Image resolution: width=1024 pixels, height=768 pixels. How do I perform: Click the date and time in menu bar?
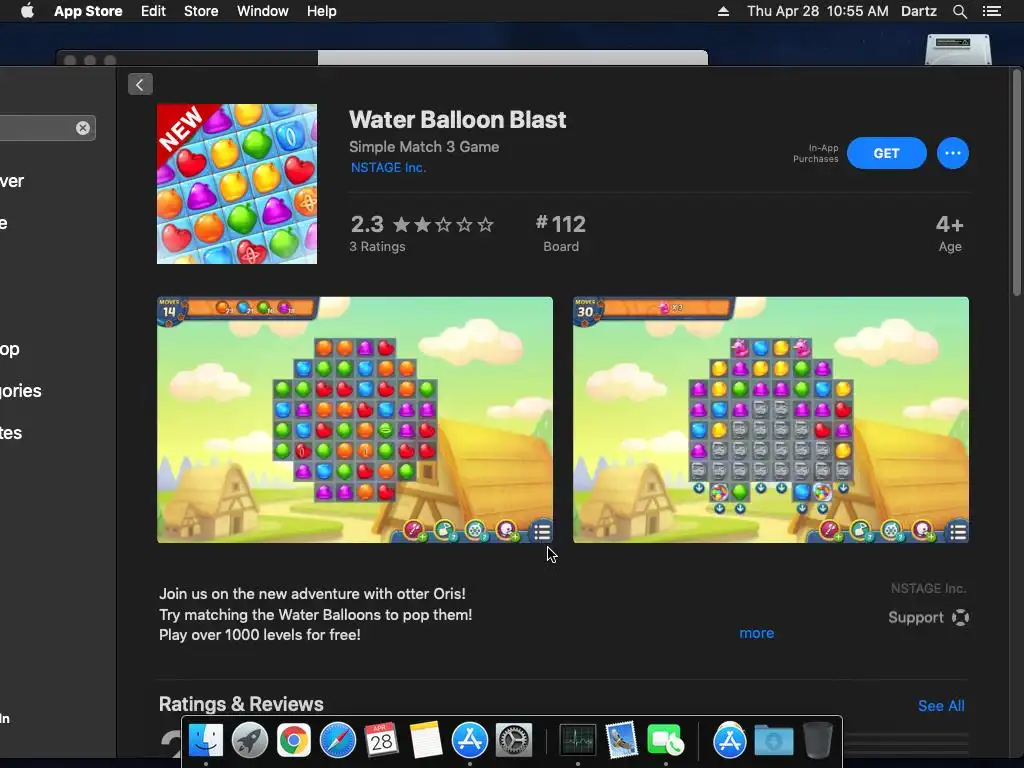click(x=818, y=11)
